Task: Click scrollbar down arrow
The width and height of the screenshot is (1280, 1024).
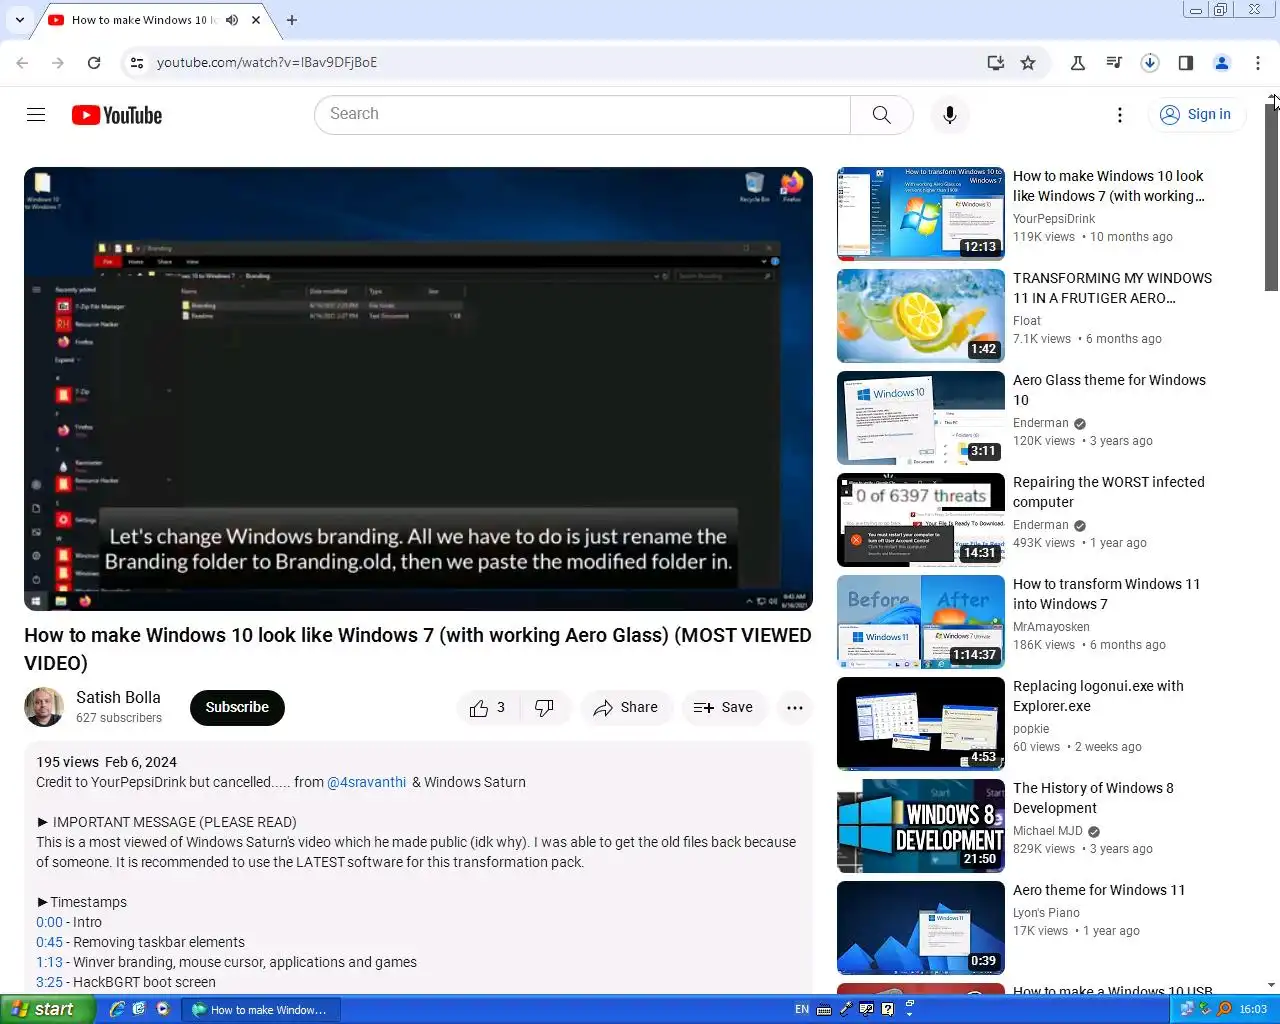Action: tap(1271, 985)
